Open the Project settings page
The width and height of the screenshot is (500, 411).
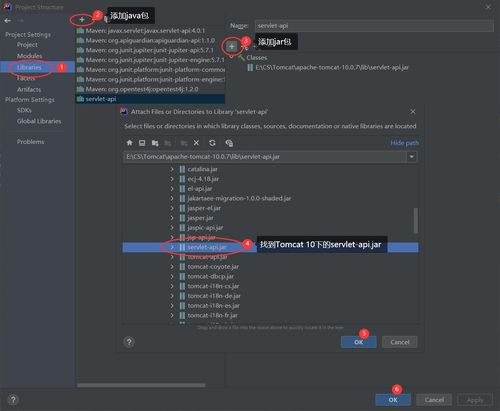27,45
